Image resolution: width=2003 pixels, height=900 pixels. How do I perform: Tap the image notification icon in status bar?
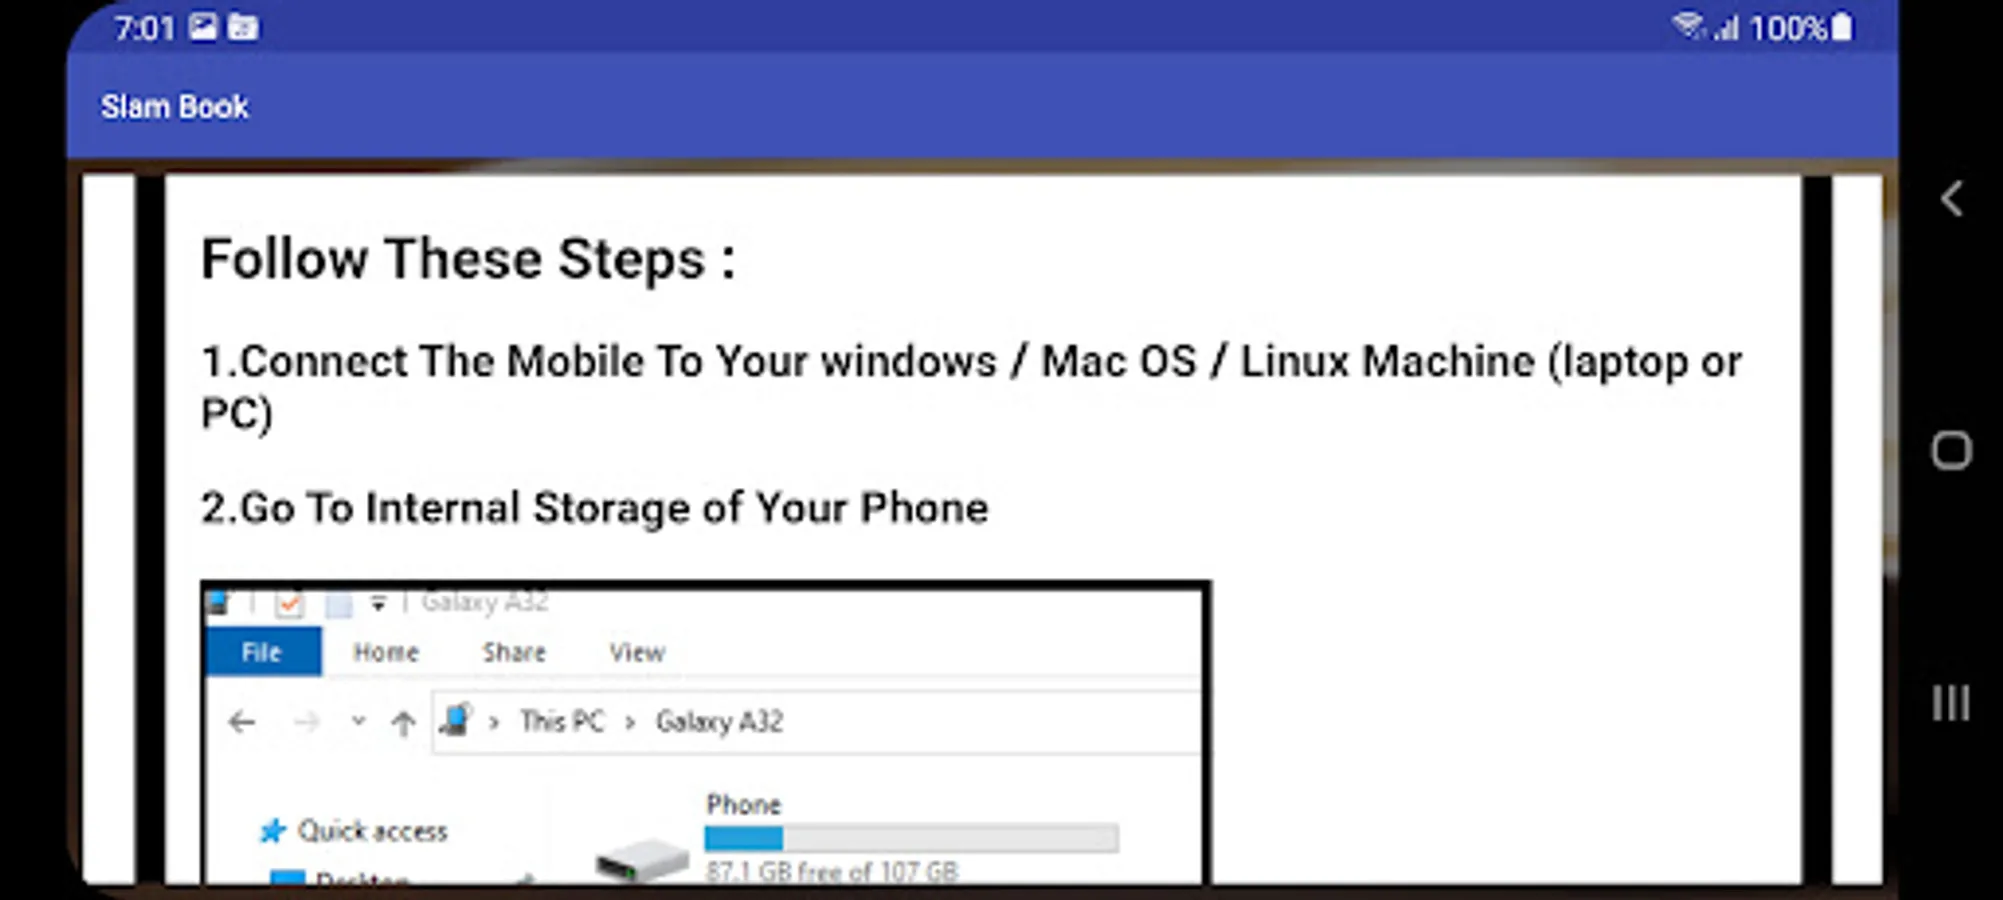(x=203, y=27)
